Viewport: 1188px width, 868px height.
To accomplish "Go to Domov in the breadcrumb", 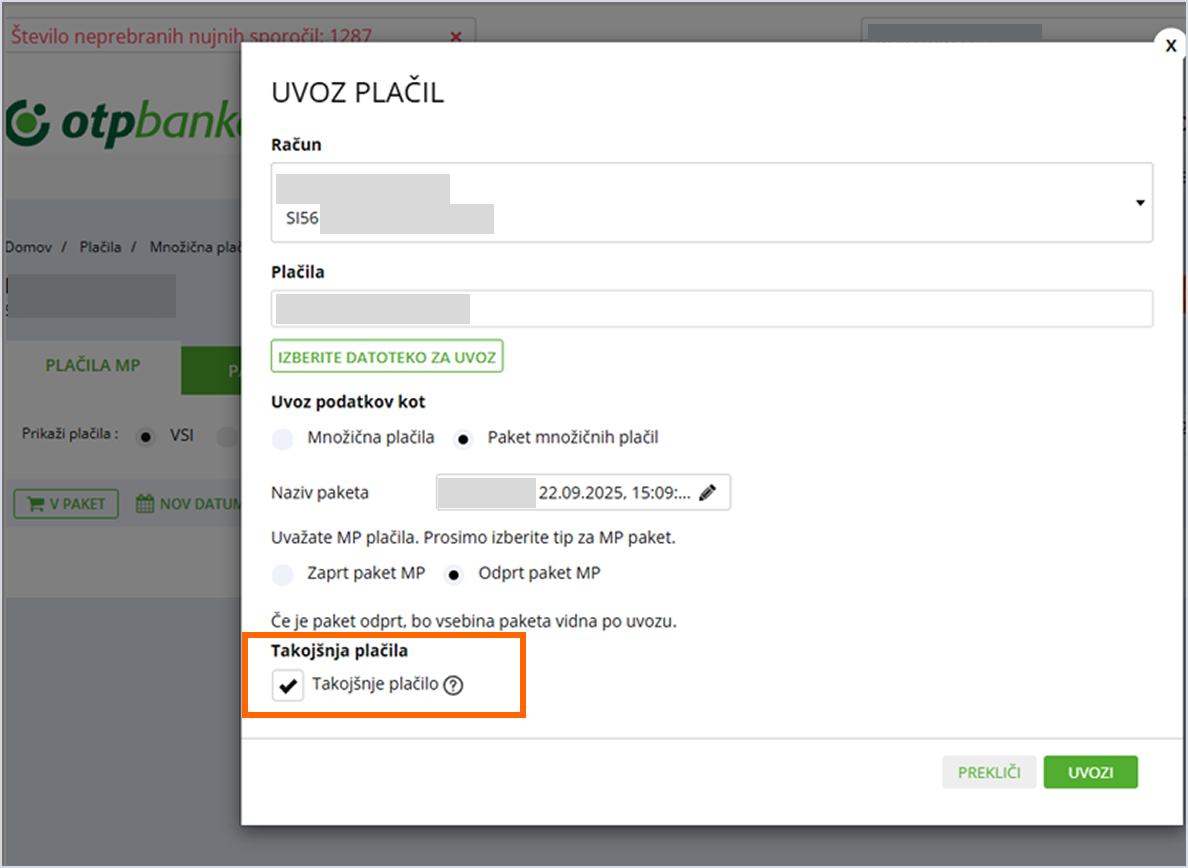I will coord(28,247).
